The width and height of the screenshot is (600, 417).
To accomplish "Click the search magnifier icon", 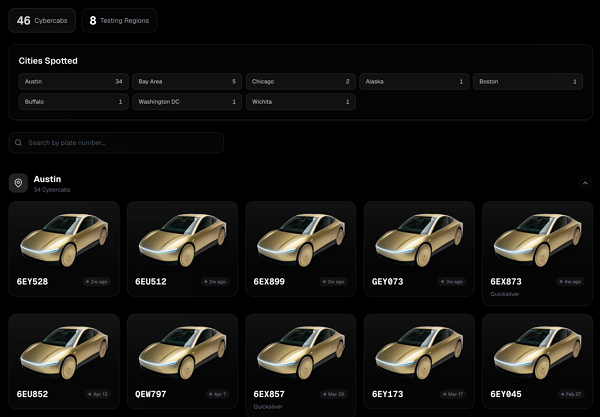I will [18, 143].
